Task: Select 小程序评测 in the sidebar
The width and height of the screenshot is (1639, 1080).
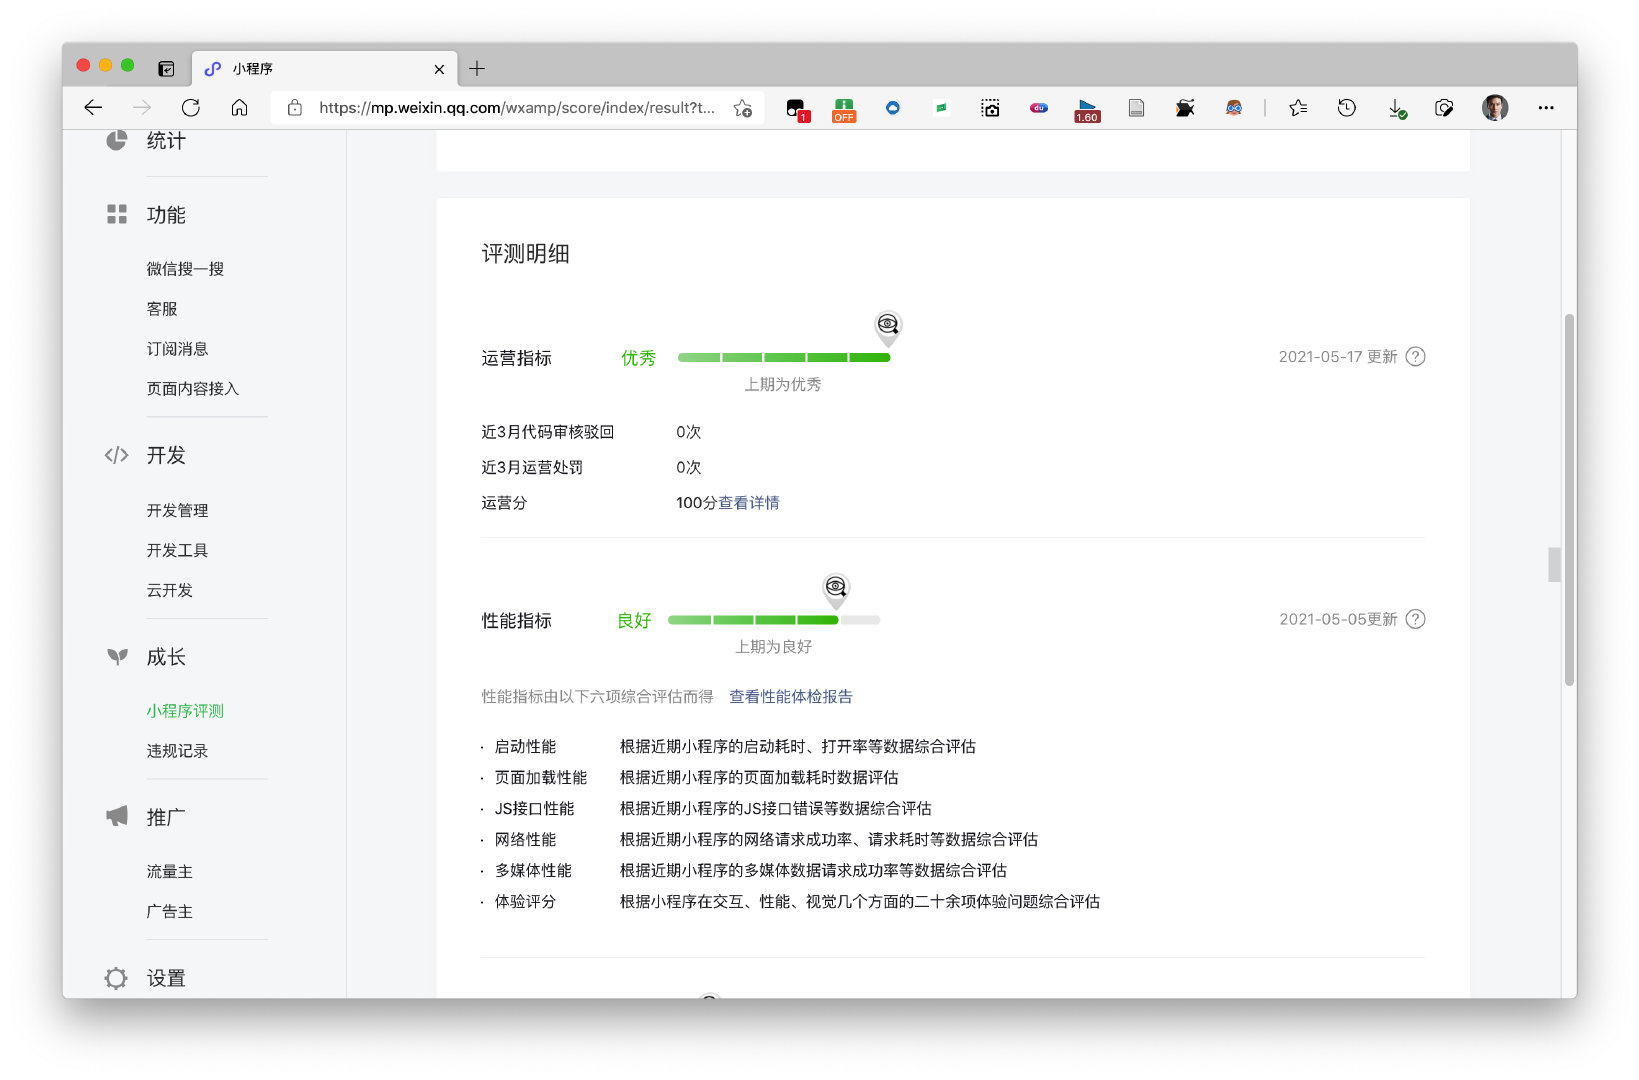Action: coord(185,711)
